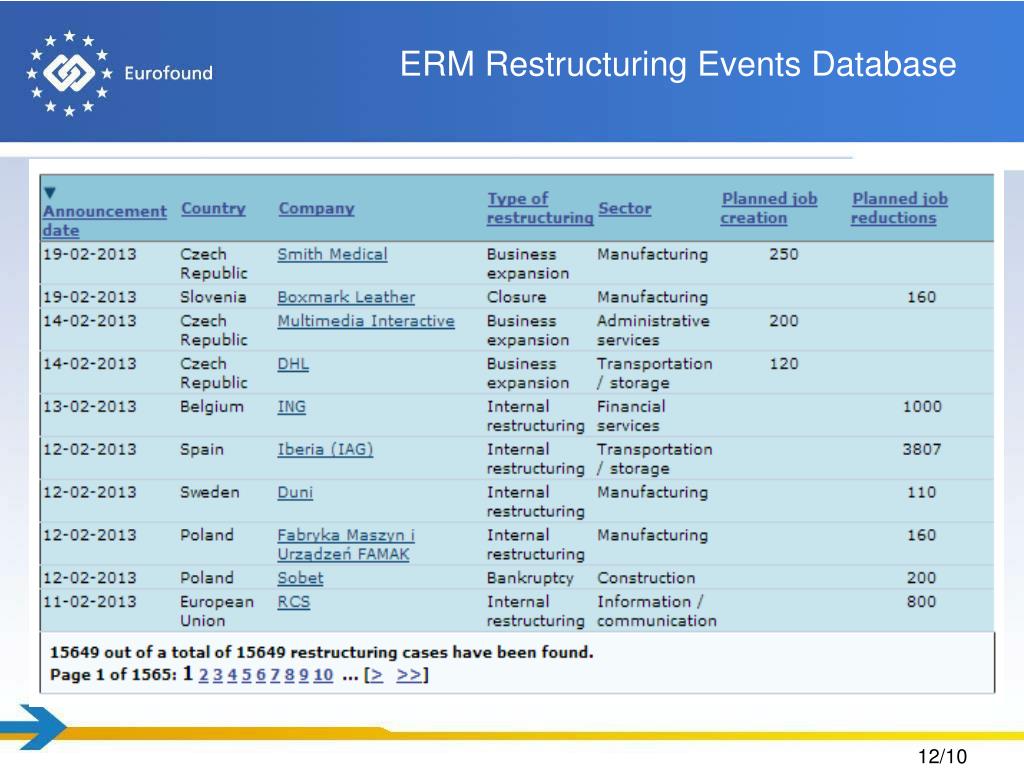
Task: Sort by Planned job creation header
Action: coord(769,208)
